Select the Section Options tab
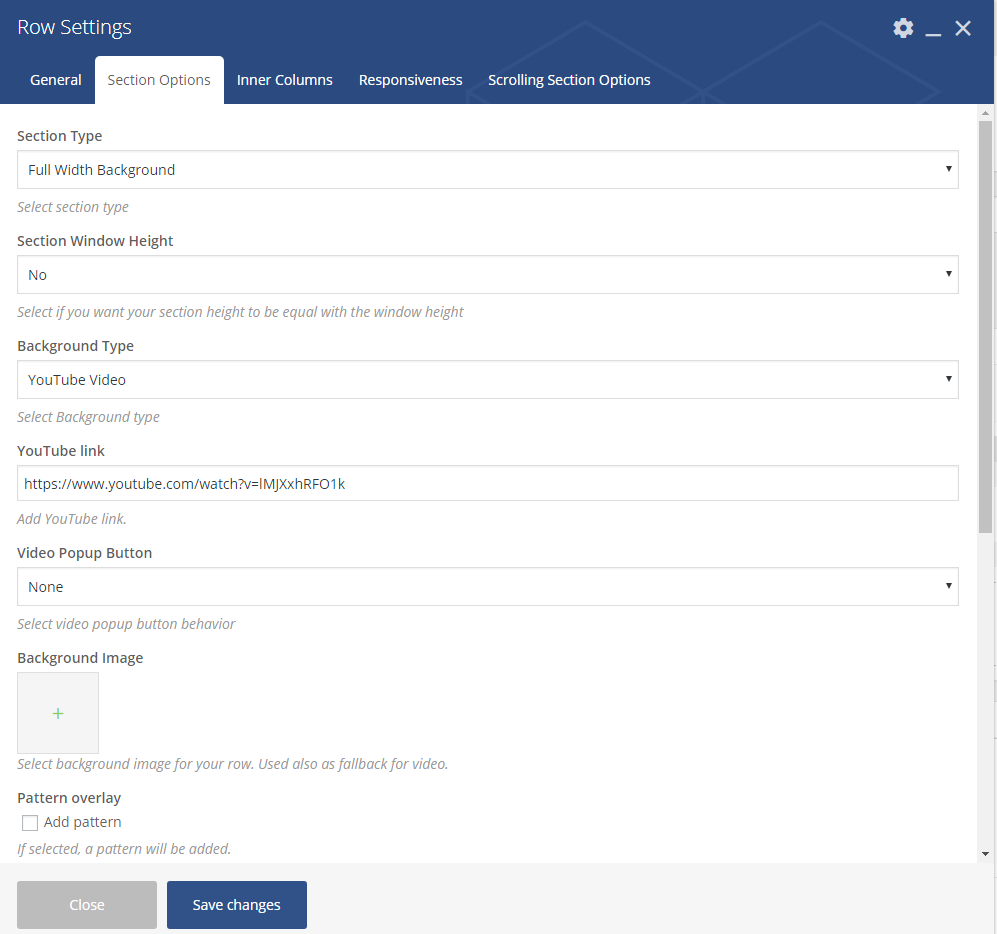Screen dimensions: 997x934 159,80
